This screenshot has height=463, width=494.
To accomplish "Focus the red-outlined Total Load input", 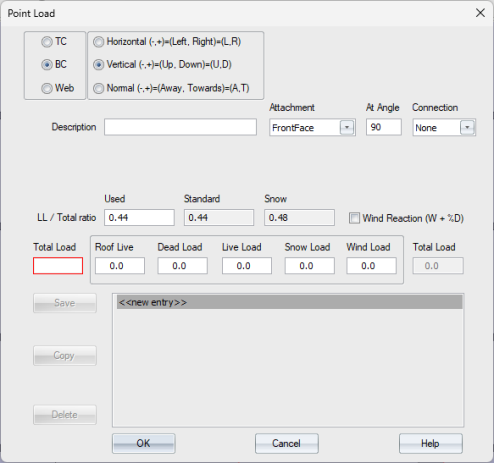I will click(58, 266).
